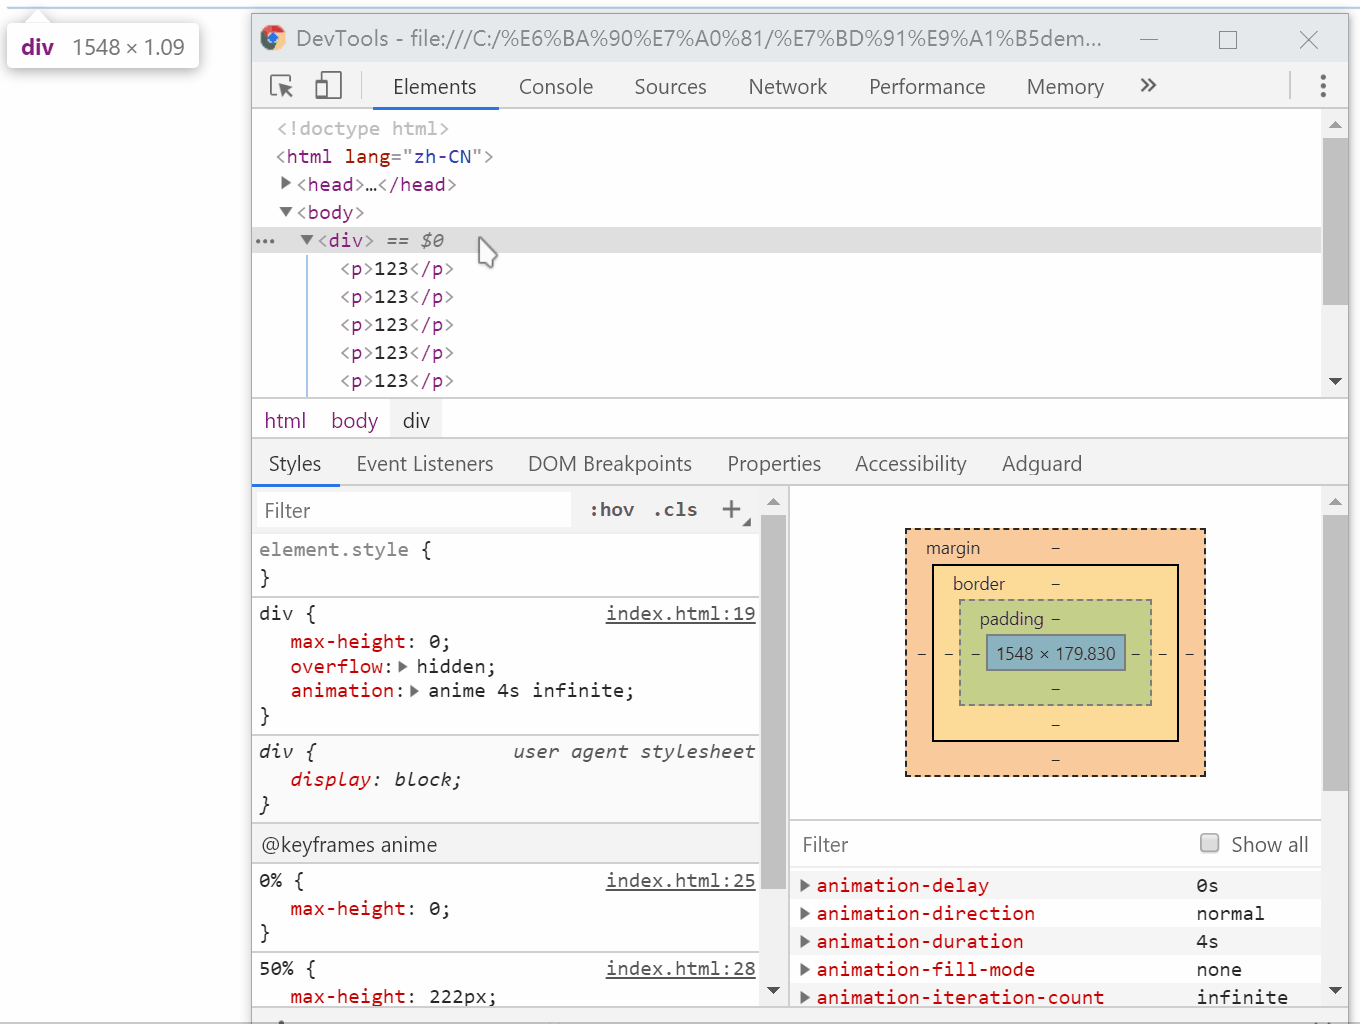1360x1024 pixels.
Task: Open the ellipsis actions beside the div node
Action: tap(265, 241)
